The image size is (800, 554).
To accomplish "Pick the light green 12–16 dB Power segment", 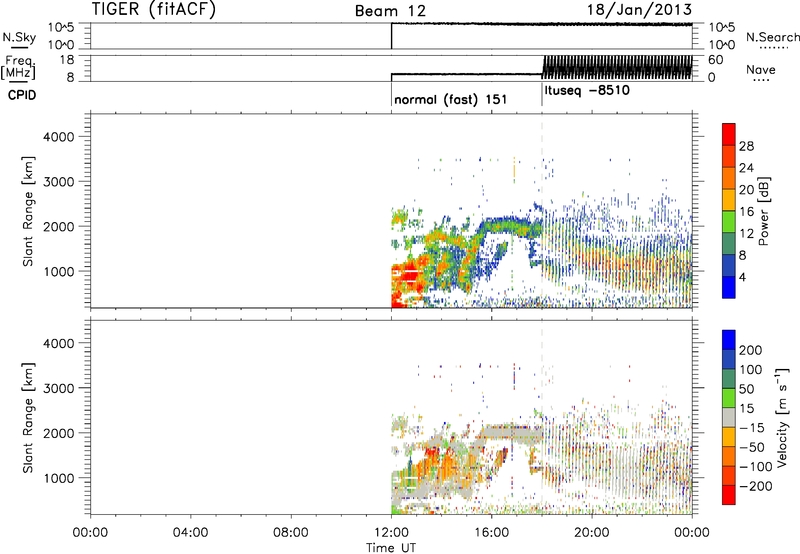I will coord(729,222).
